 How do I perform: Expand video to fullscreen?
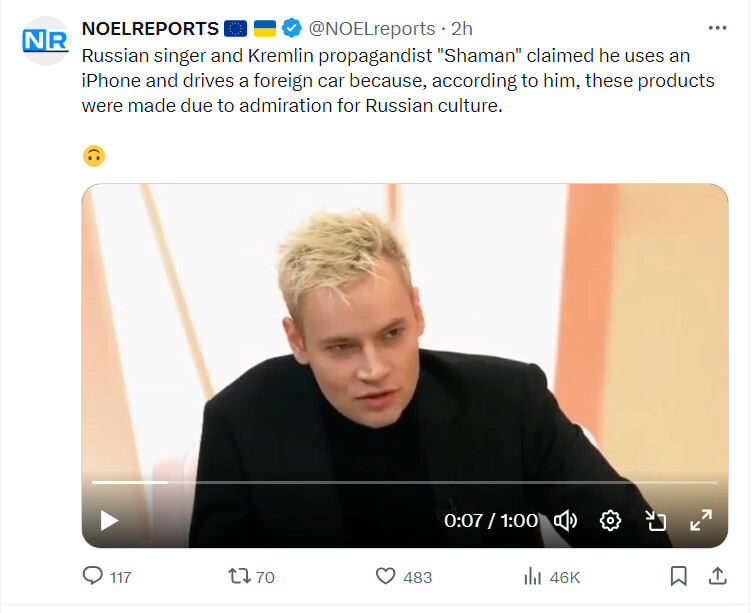tap(701, 520)
